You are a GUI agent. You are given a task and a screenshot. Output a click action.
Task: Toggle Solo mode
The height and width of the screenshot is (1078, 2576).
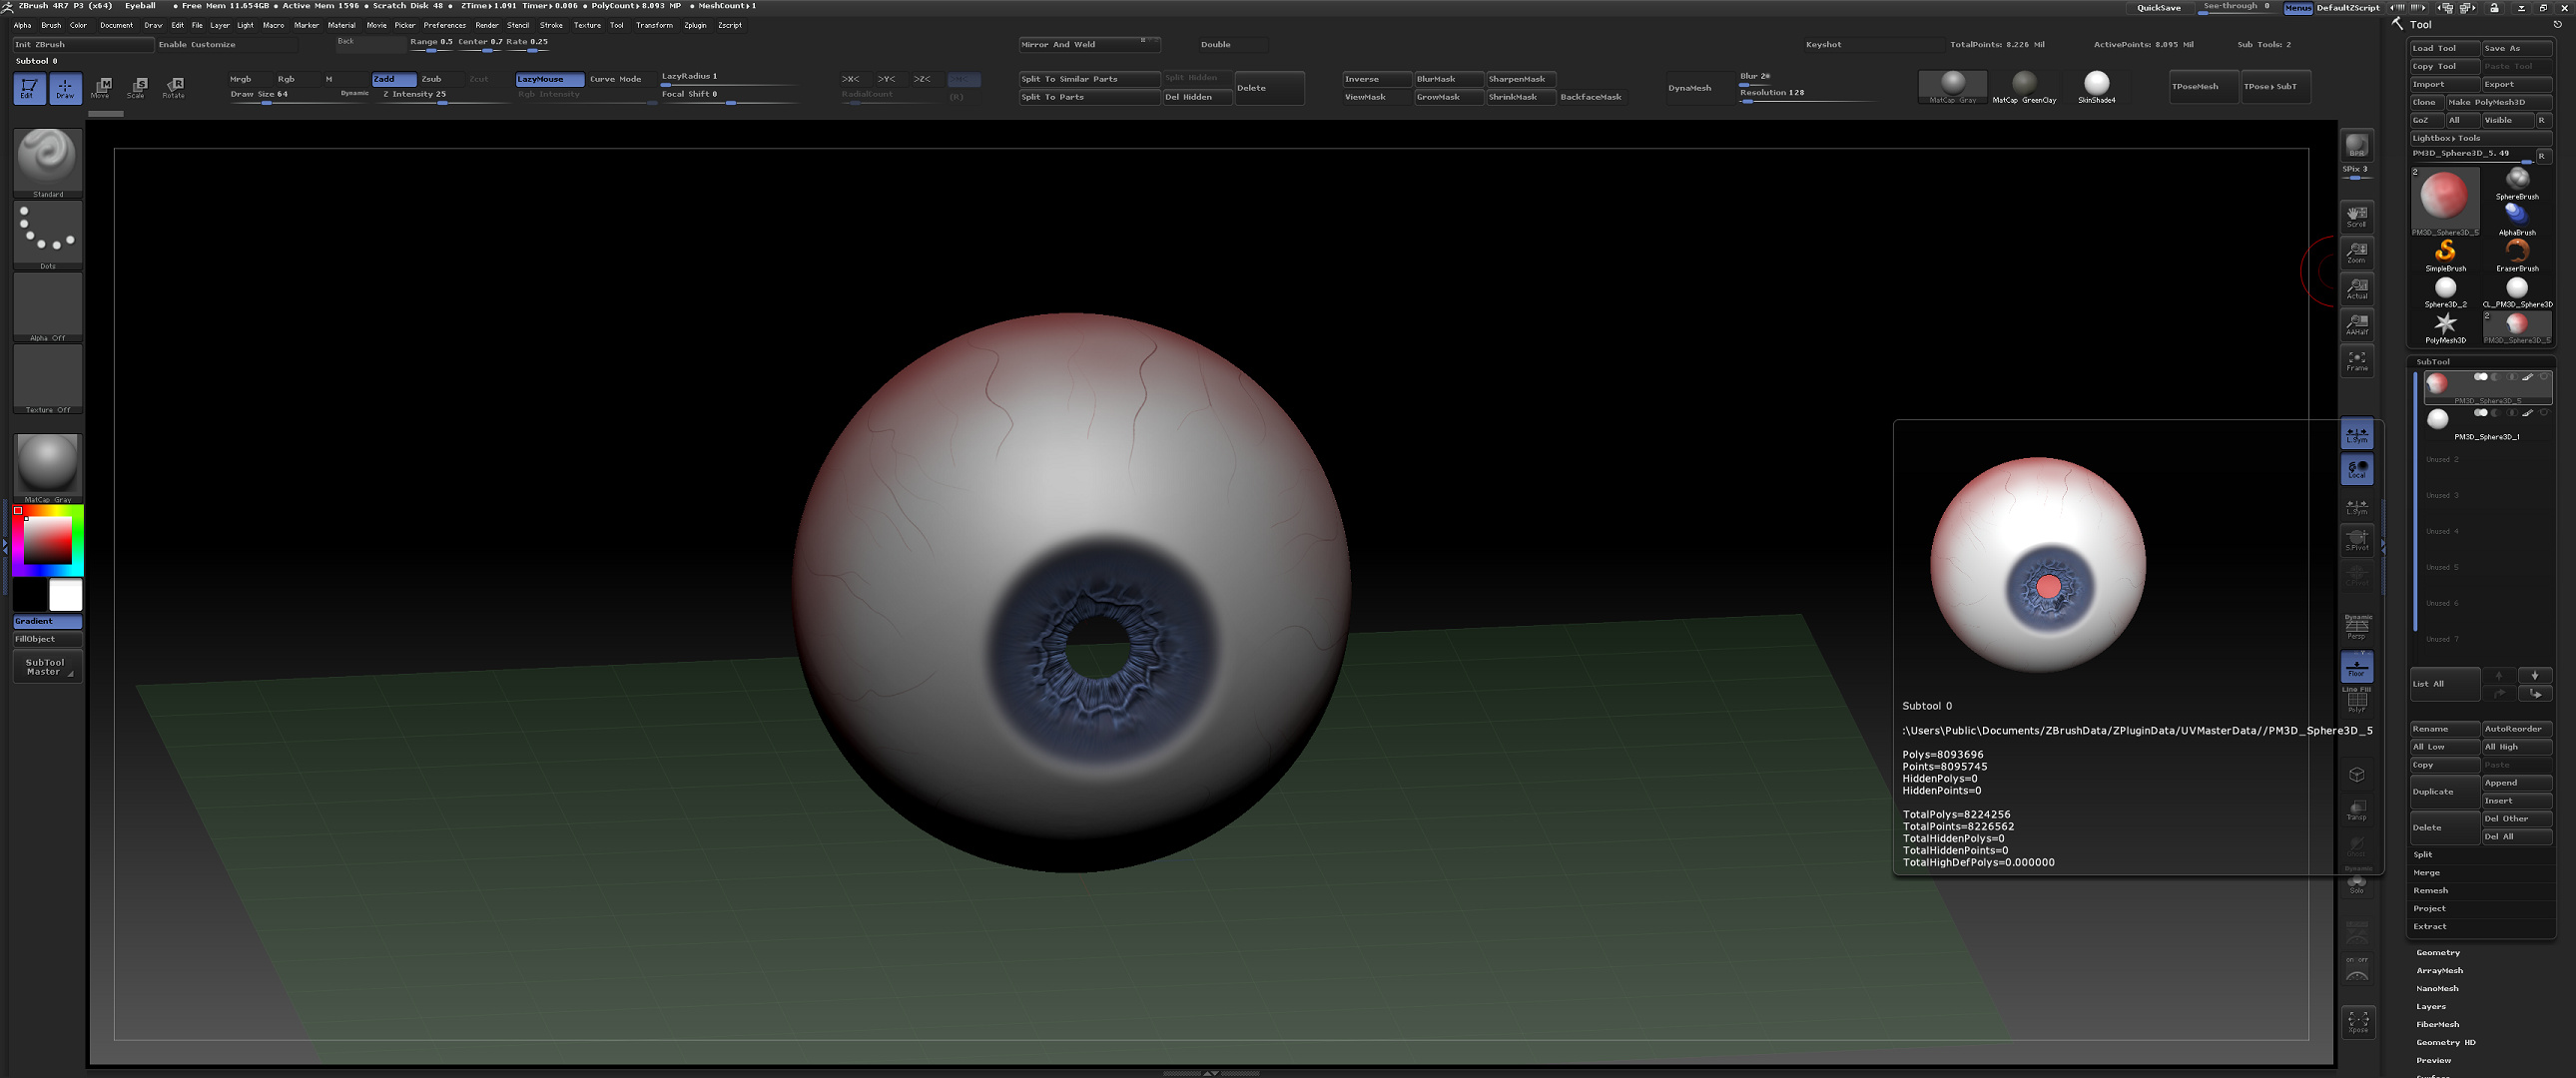(2357, 884)
